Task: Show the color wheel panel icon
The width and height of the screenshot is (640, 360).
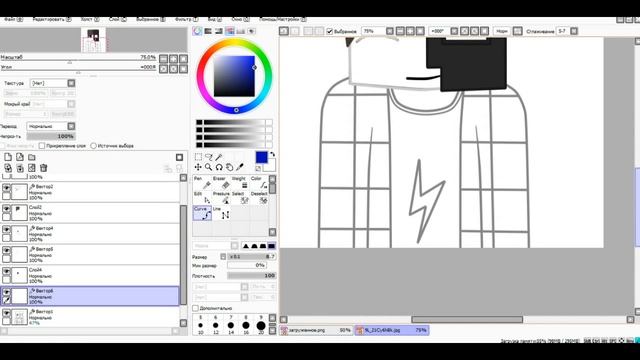Action: [198, 31]
